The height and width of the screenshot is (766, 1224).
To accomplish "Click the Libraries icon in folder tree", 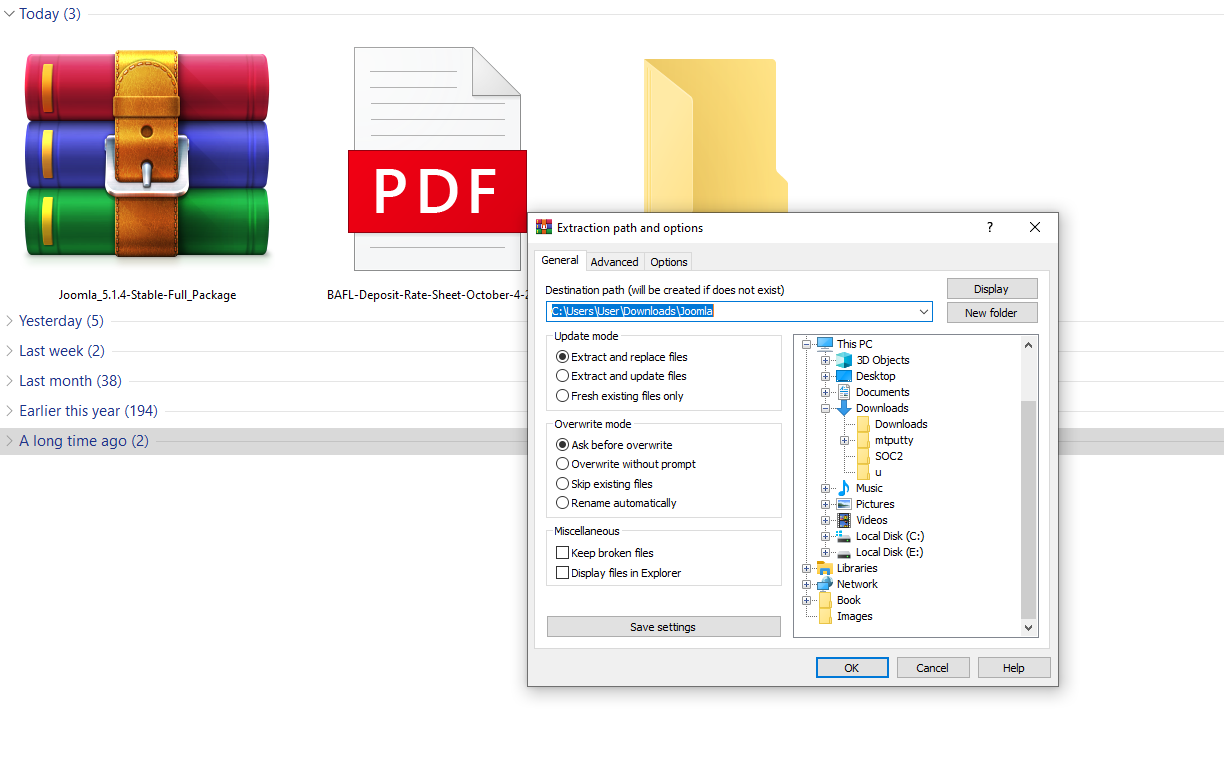I will coord(825,568).
